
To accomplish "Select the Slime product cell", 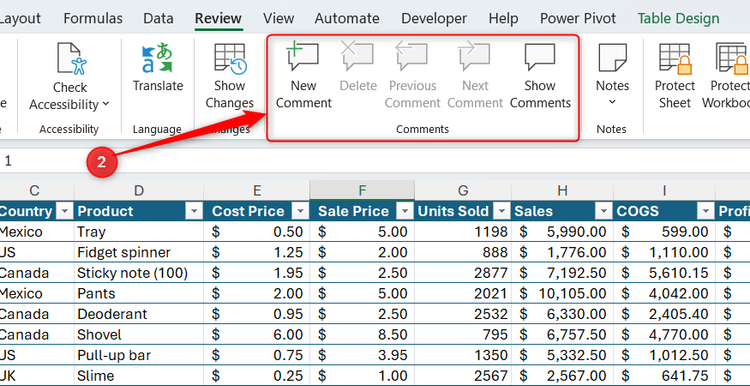I will coord(139,375).
